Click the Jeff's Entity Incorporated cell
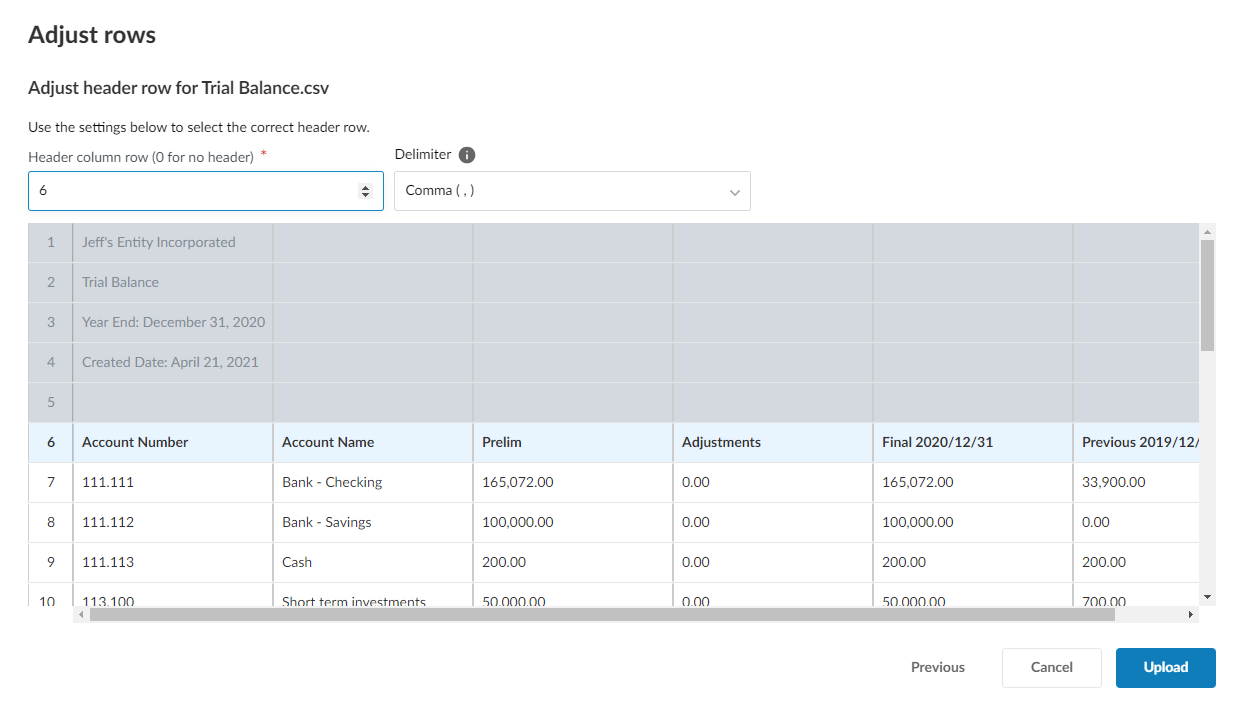 [172, 242]
